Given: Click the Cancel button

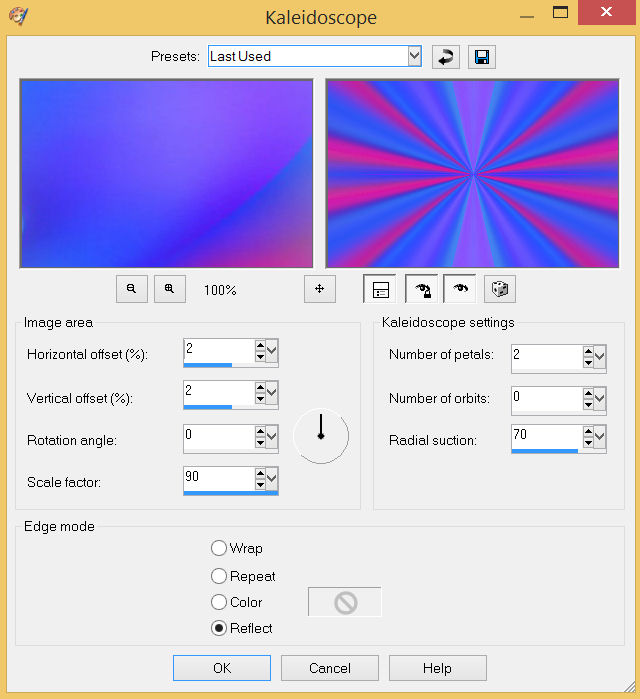Looking at the screenshot, I should click(329, 668).
